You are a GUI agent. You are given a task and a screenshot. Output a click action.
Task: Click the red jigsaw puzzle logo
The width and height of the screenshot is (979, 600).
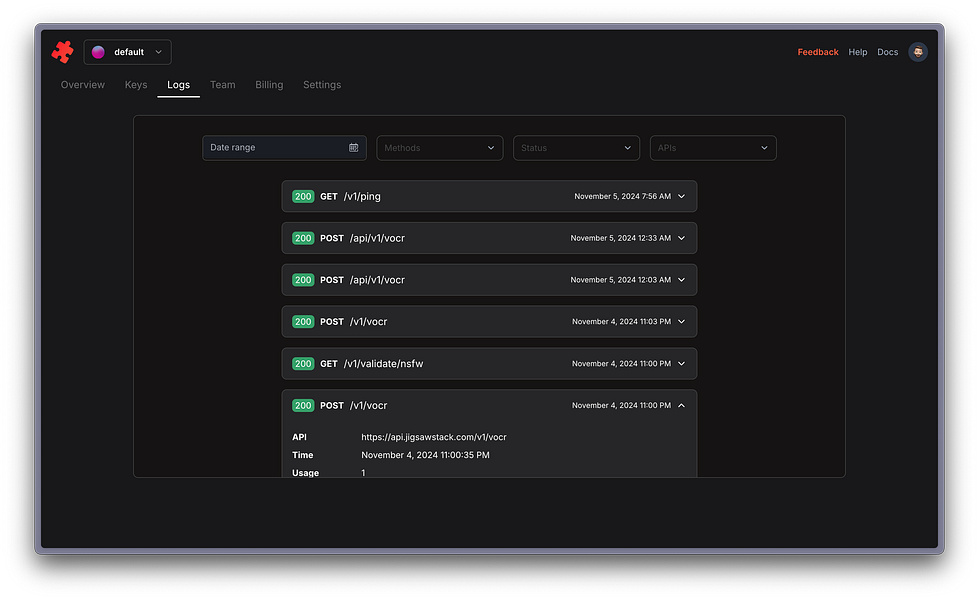point(62,52)
